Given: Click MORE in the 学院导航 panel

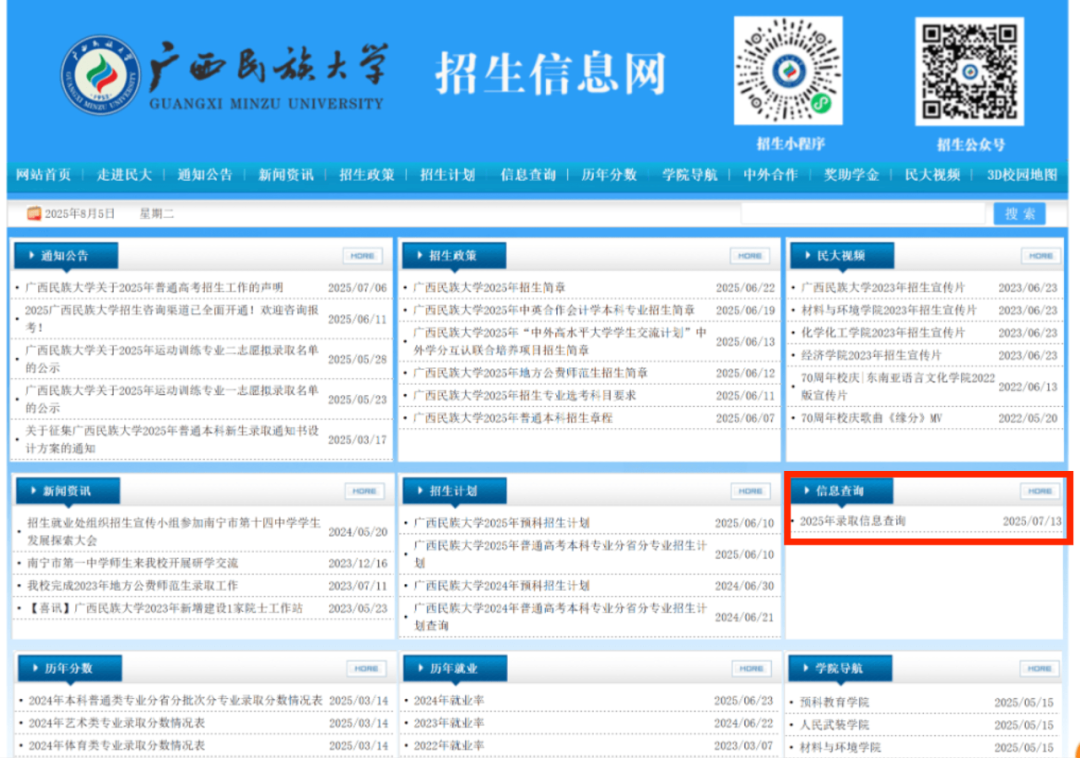Looking at the screenshot, I should (x=1039, y=668).
